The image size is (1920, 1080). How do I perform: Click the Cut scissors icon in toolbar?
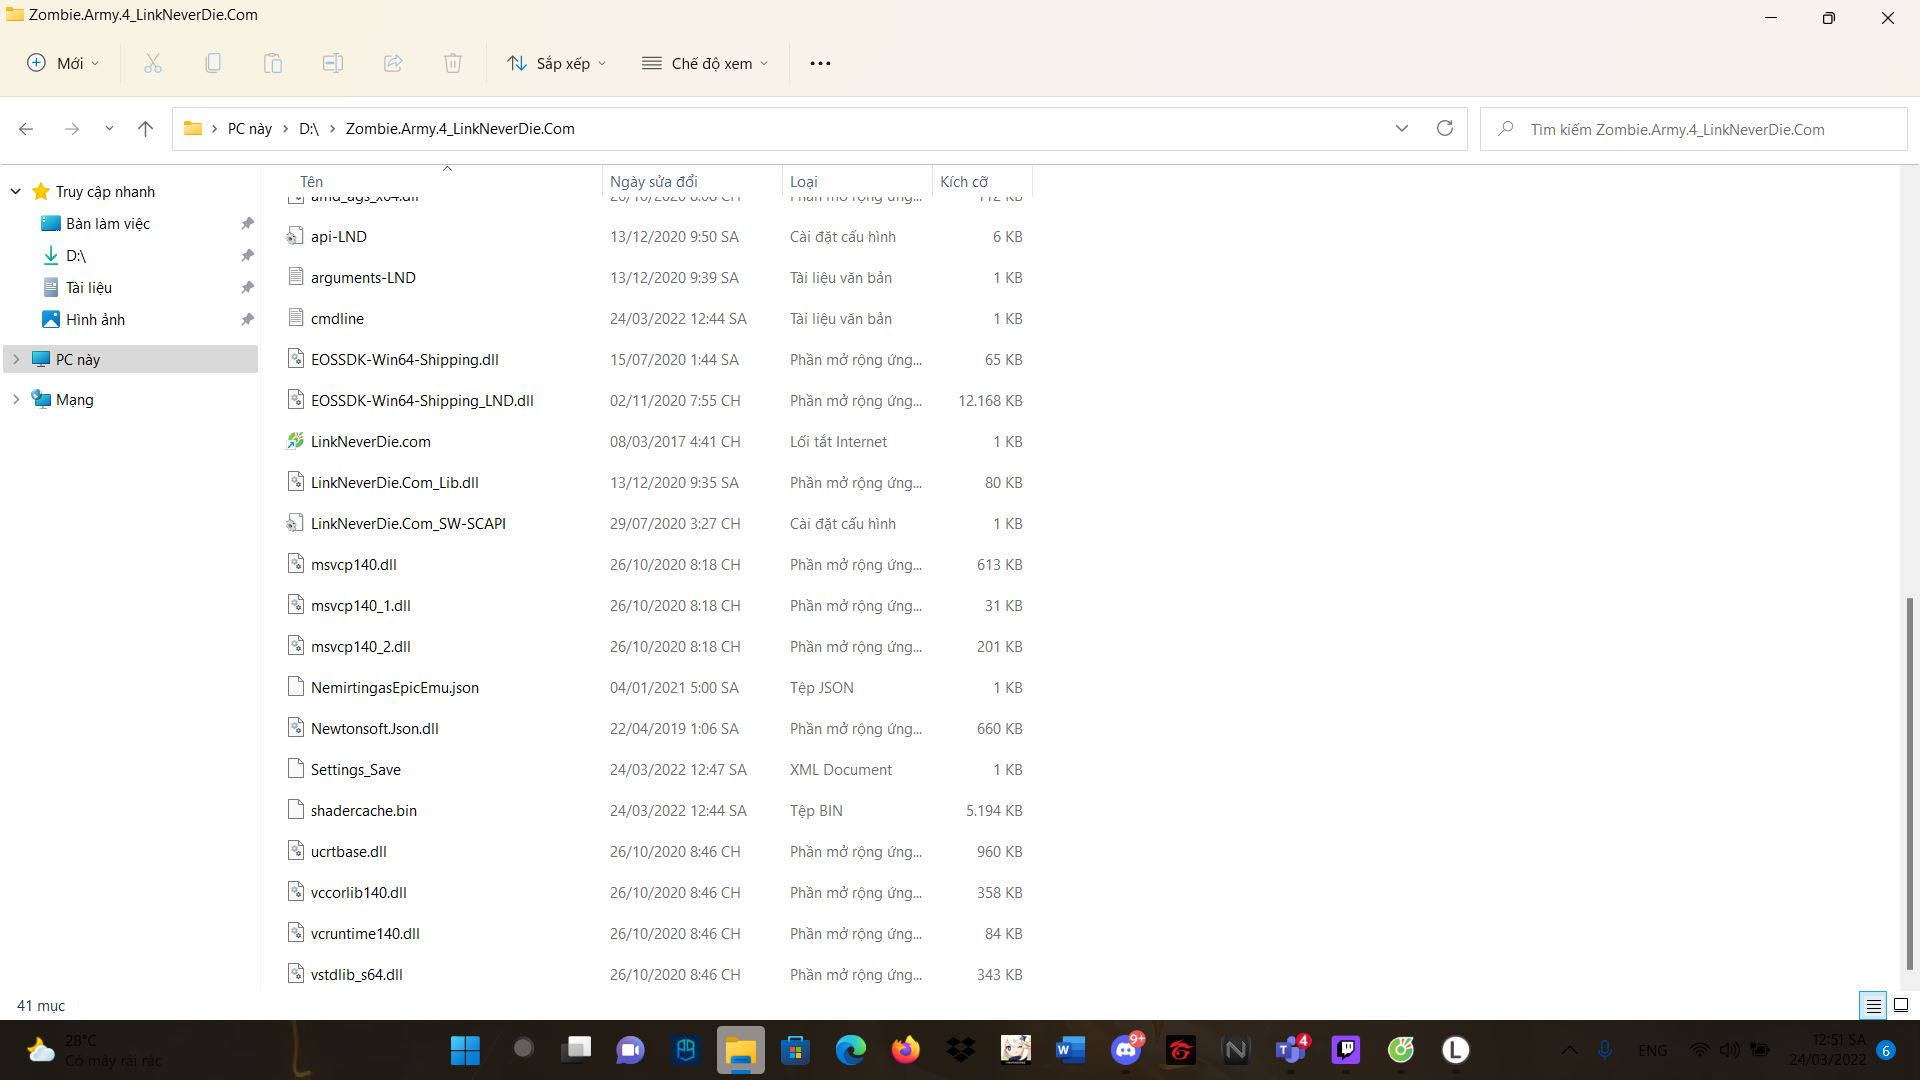point(153,63)
